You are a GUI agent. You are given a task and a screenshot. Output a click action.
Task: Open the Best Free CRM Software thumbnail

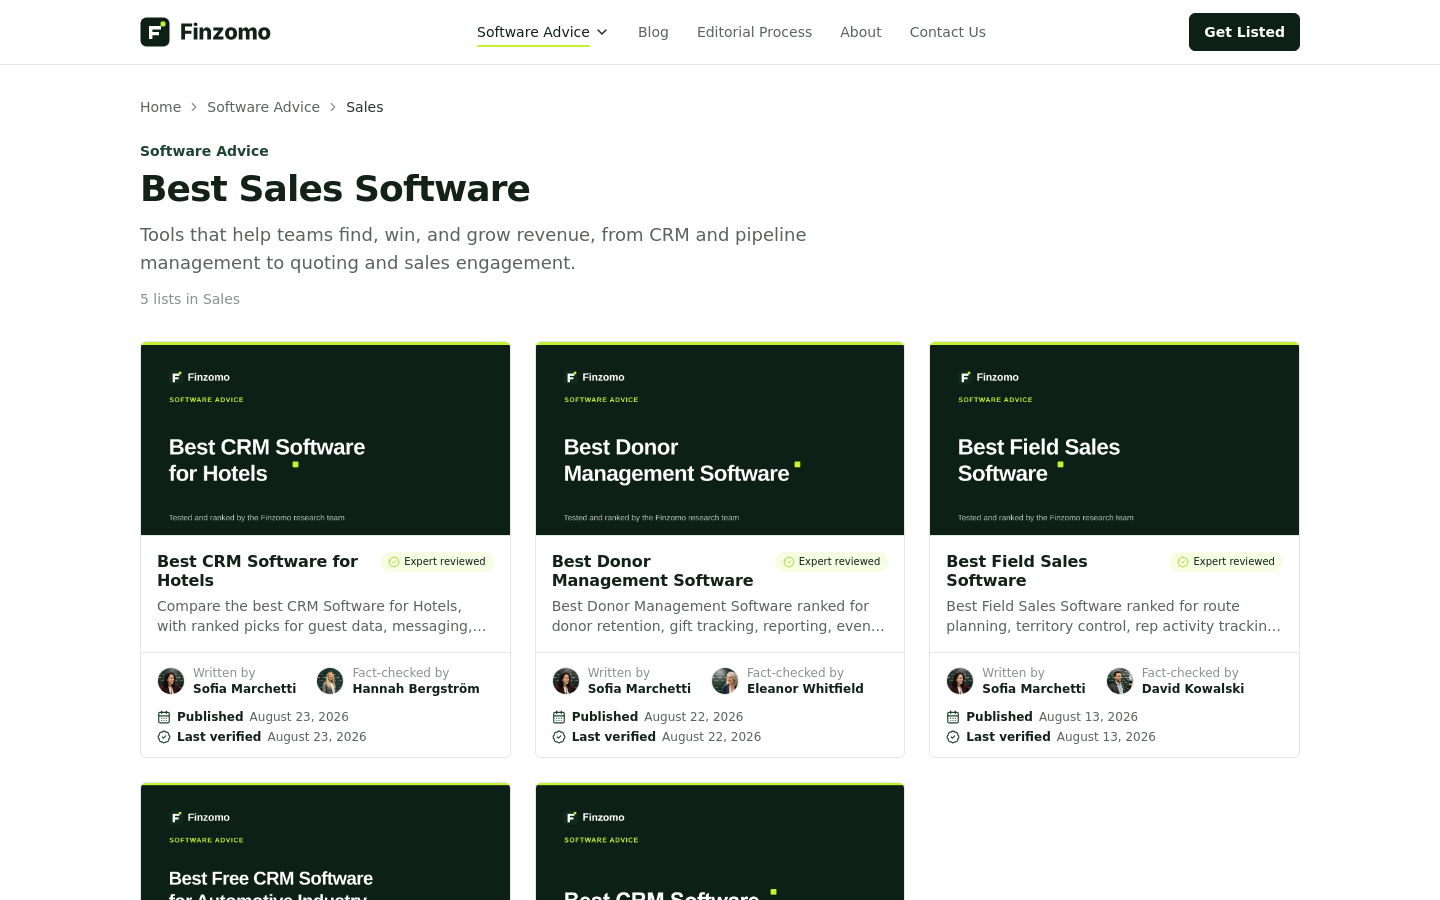click(x=325, y=842)
